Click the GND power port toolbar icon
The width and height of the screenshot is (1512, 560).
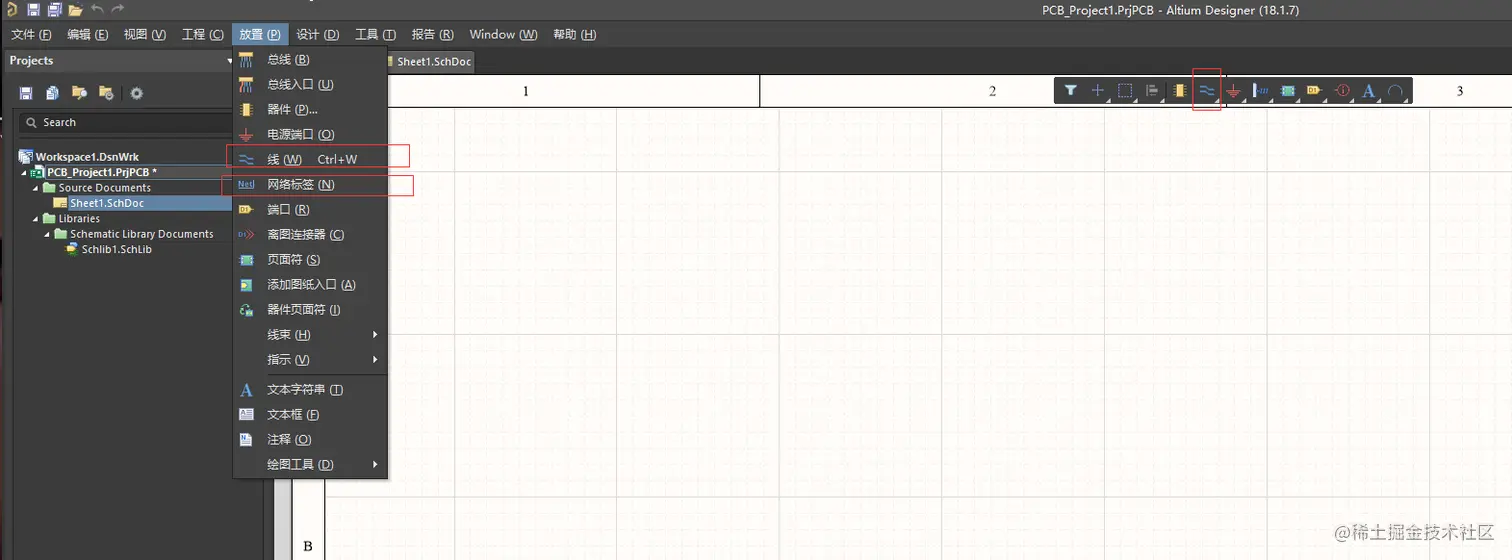pyautogui.click(x=1234, y=92)
